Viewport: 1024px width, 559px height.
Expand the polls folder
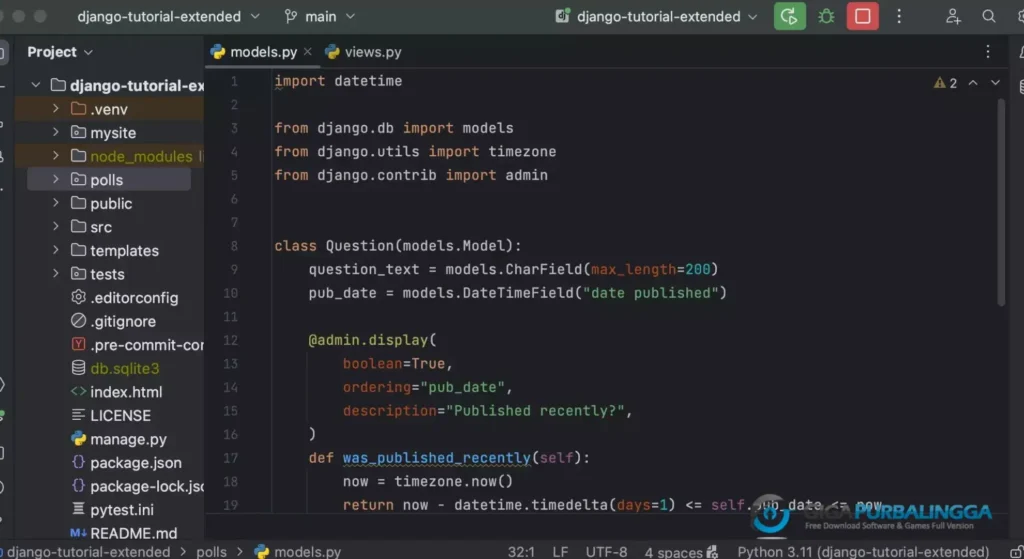[x=56, y=179]
